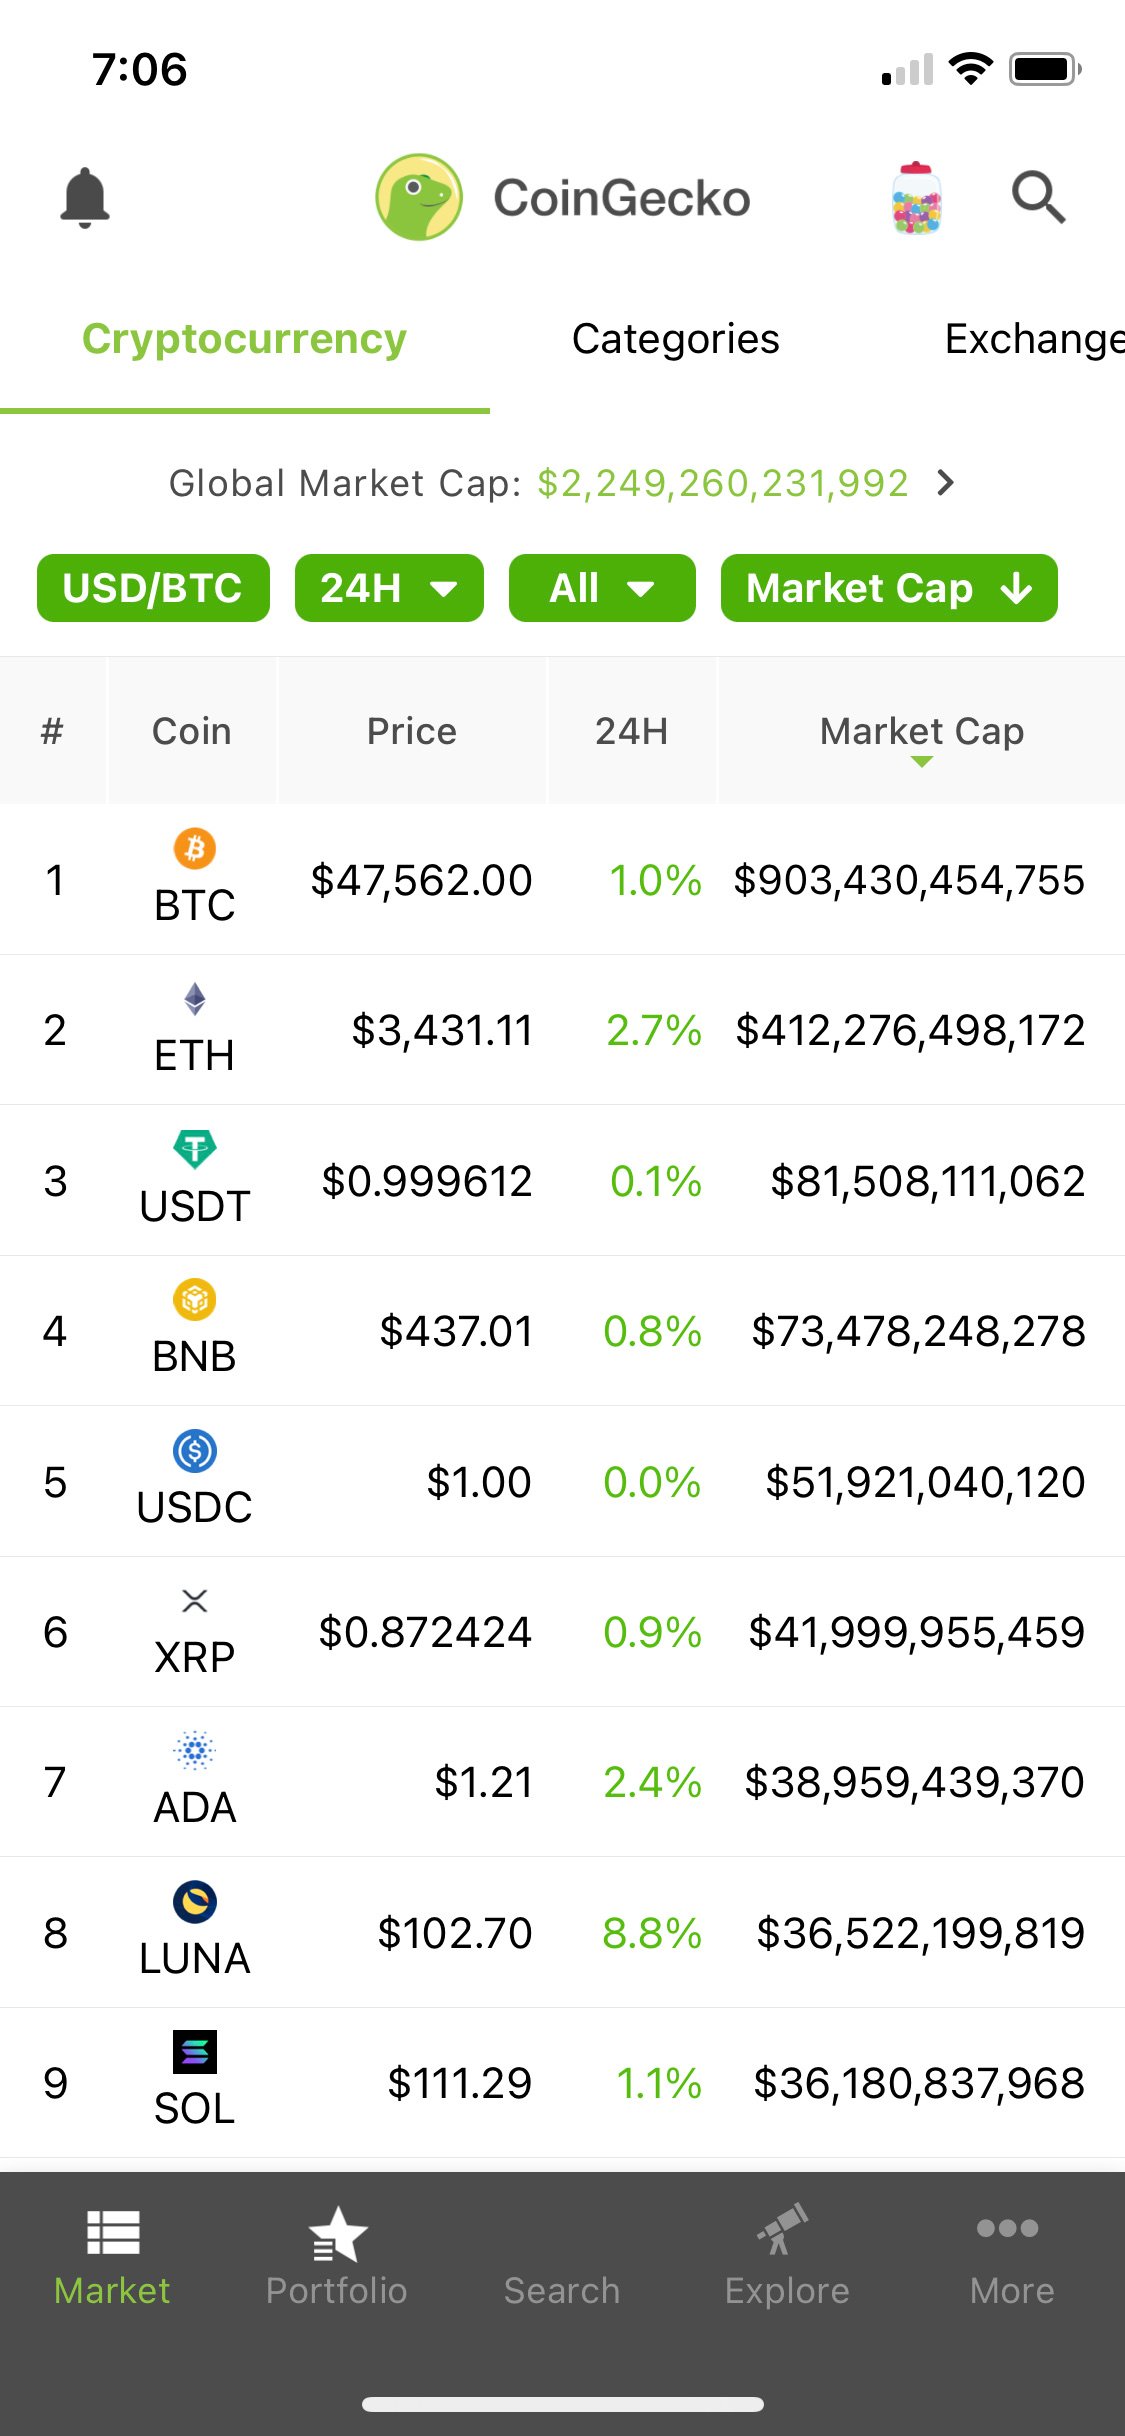This screenshot has width=1125, height=2436.
Task: Expand Global Market Cap details chevron
Action: [x=945, y=483]
